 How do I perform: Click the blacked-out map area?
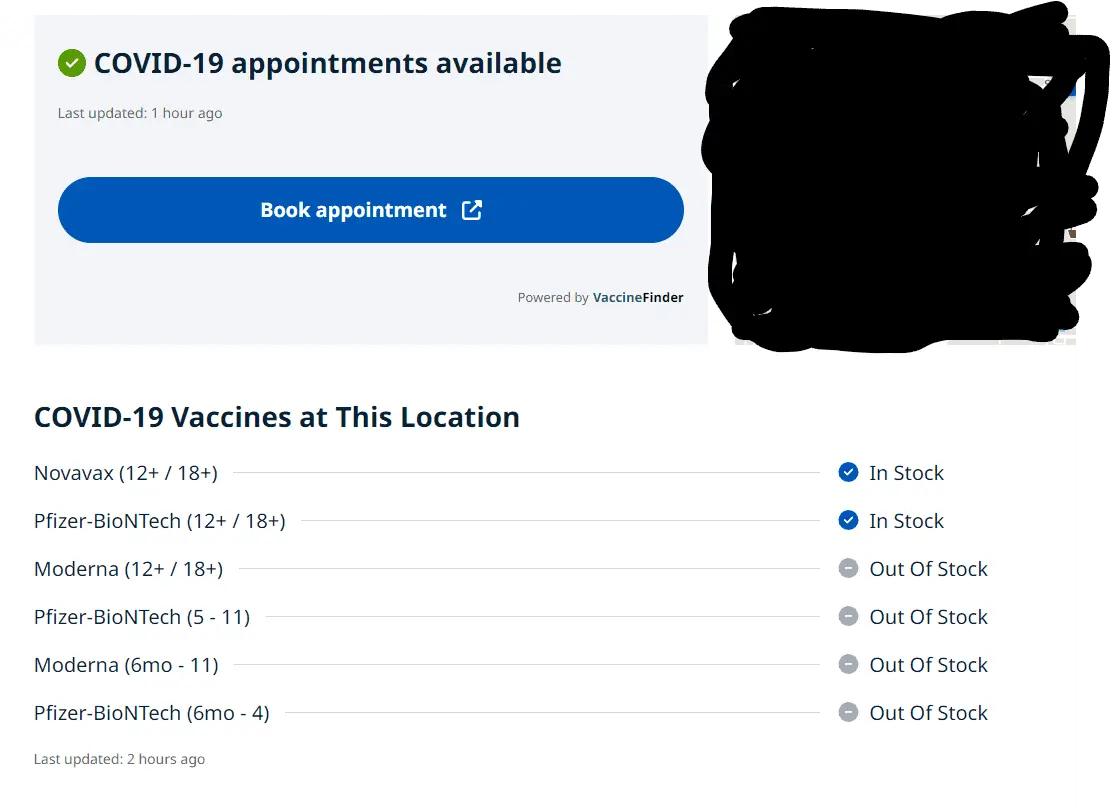click(x=890, y=180)
